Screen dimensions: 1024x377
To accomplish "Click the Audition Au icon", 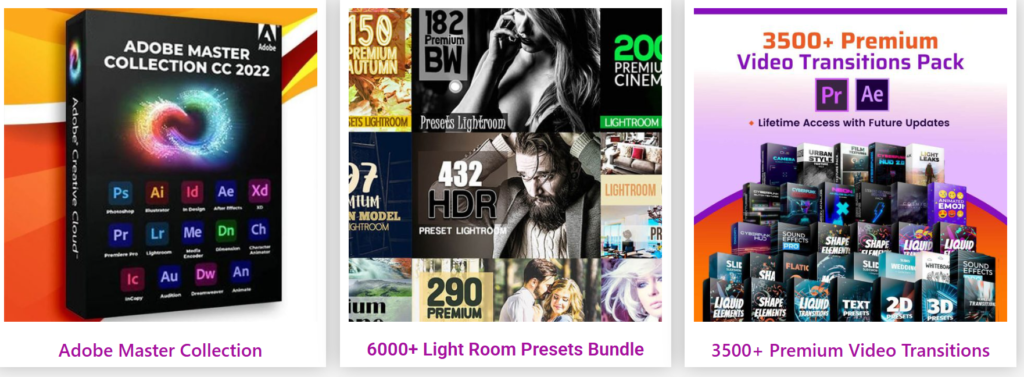I will click(169, 276).
